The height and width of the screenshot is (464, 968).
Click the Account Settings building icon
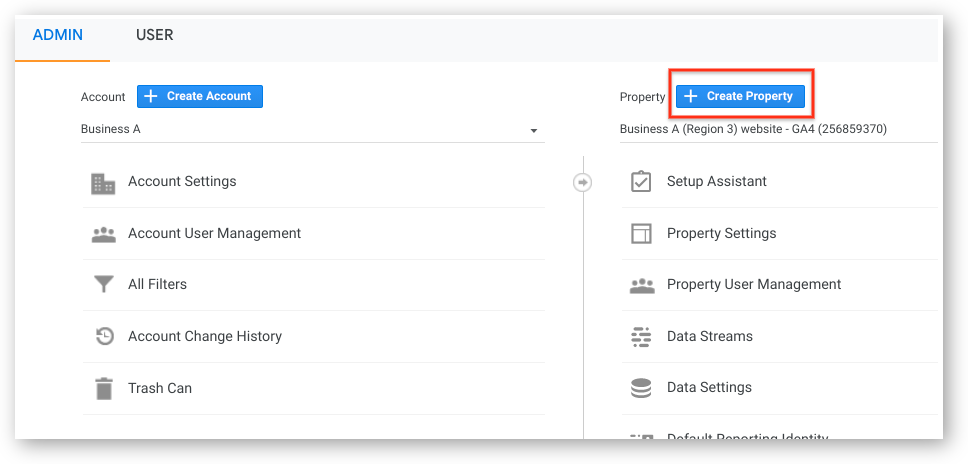click(x=103, y=183)
